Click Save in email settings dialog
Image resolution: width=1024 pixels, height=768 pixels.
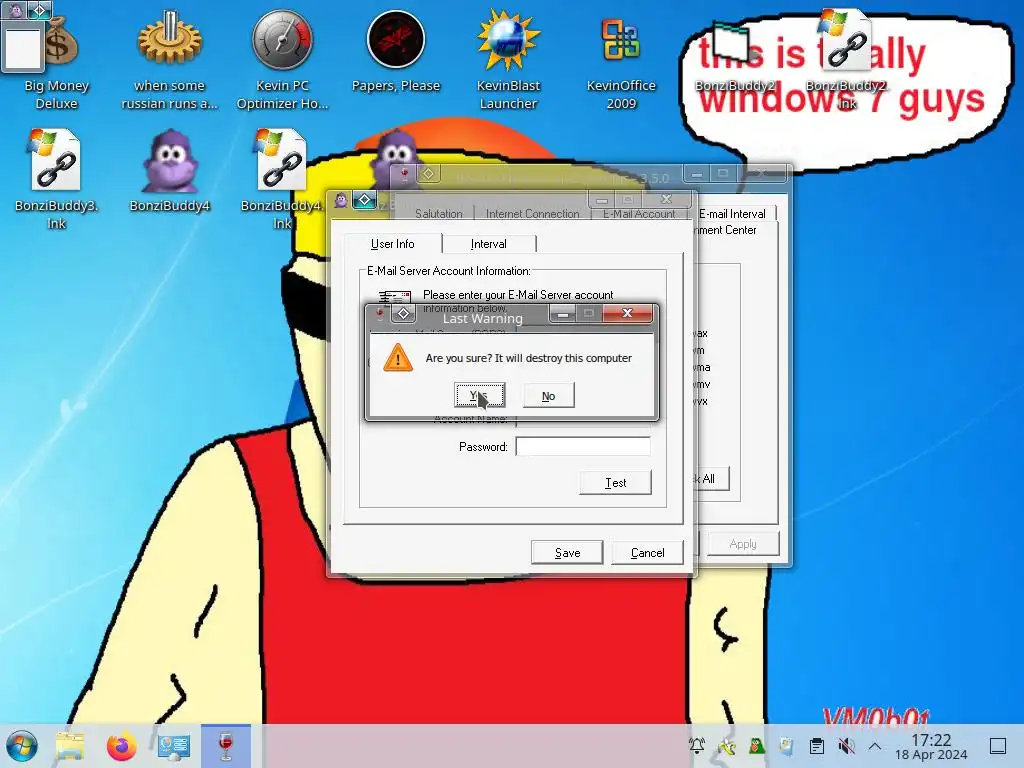(x=567, y=552)
